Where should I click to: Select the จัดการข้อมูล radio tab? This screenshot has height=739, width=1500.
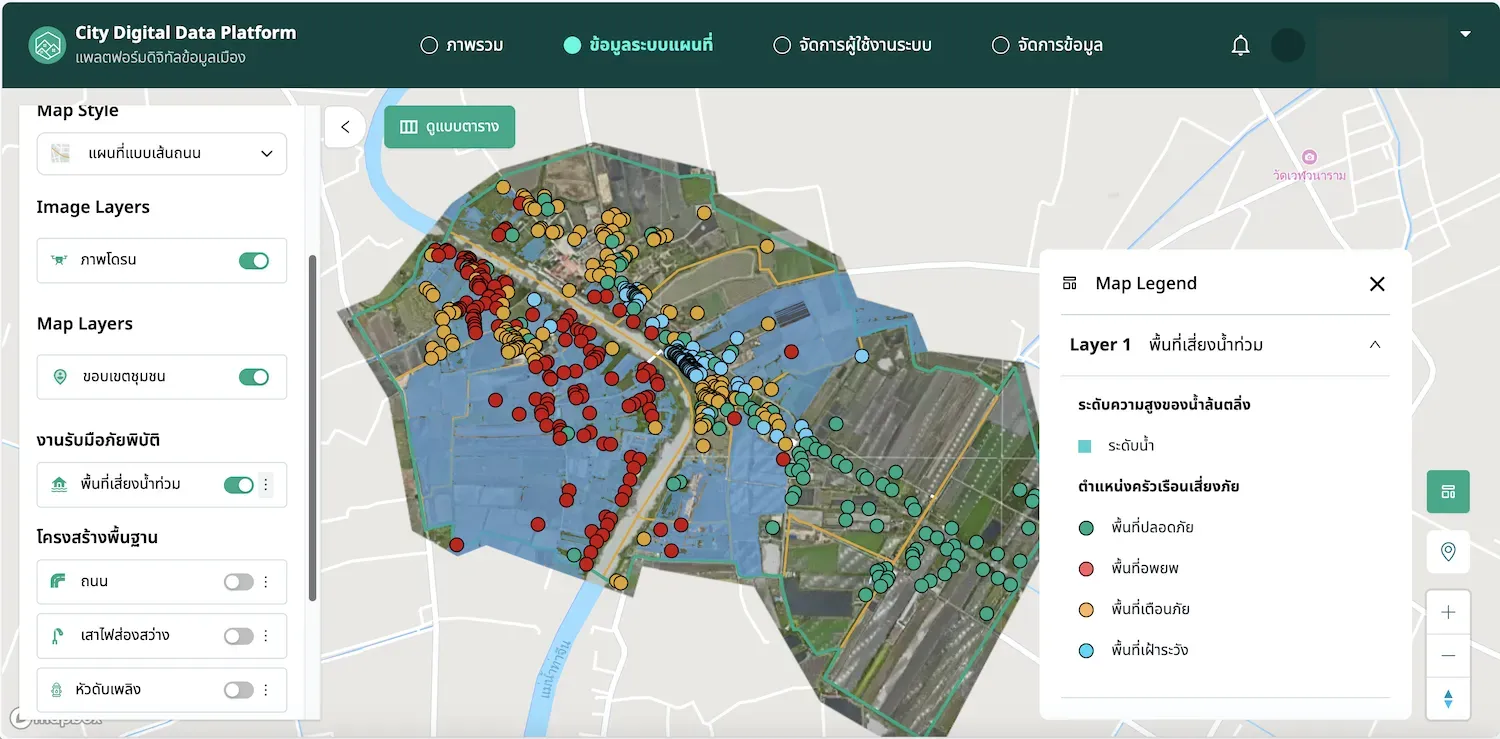[x=1047, y=45]
